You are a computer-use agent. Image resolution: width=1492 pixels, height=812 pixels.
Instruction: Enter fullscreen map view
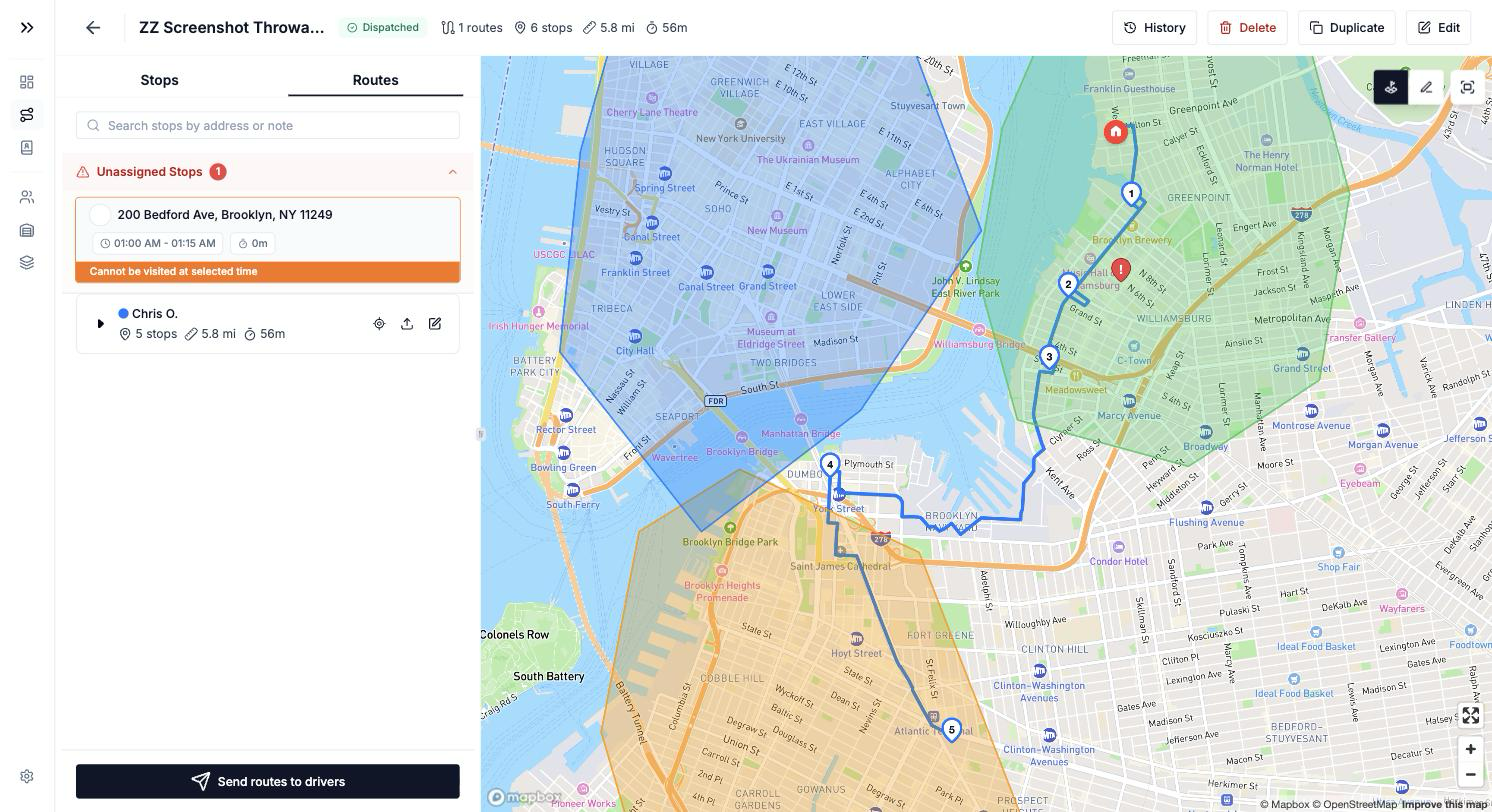[1470, 715]
